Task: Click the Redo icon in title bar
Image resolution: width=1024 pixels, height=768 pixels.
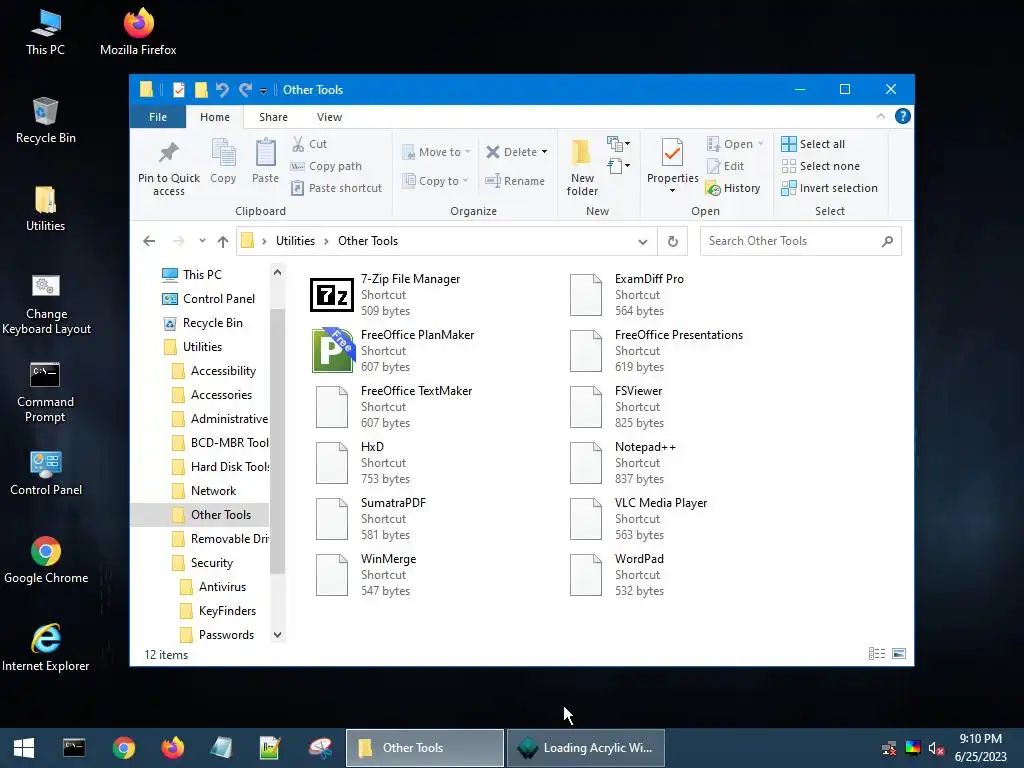Action: tap(245, 89)
